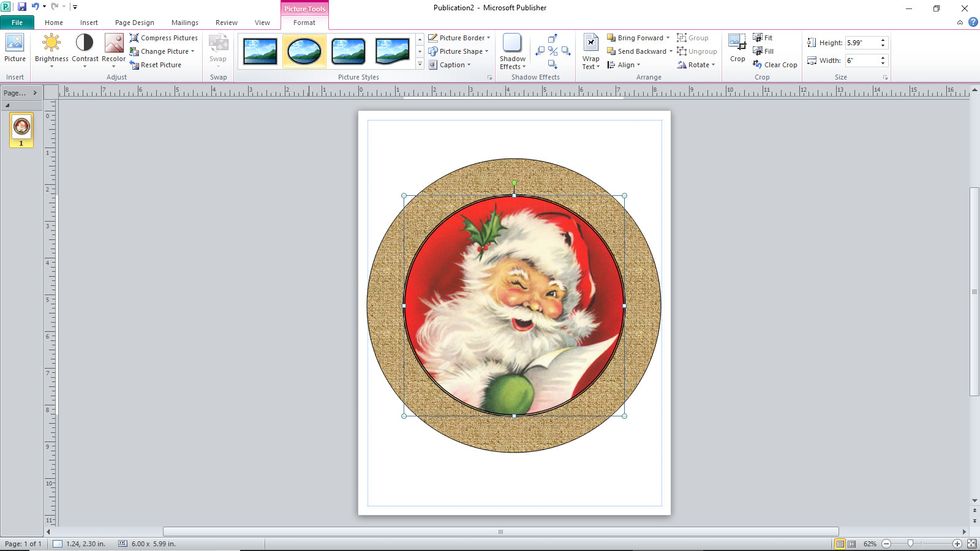This screenshot has height=551, width=980.
Task: Open the Recolor options
Action: coord(114,51)
